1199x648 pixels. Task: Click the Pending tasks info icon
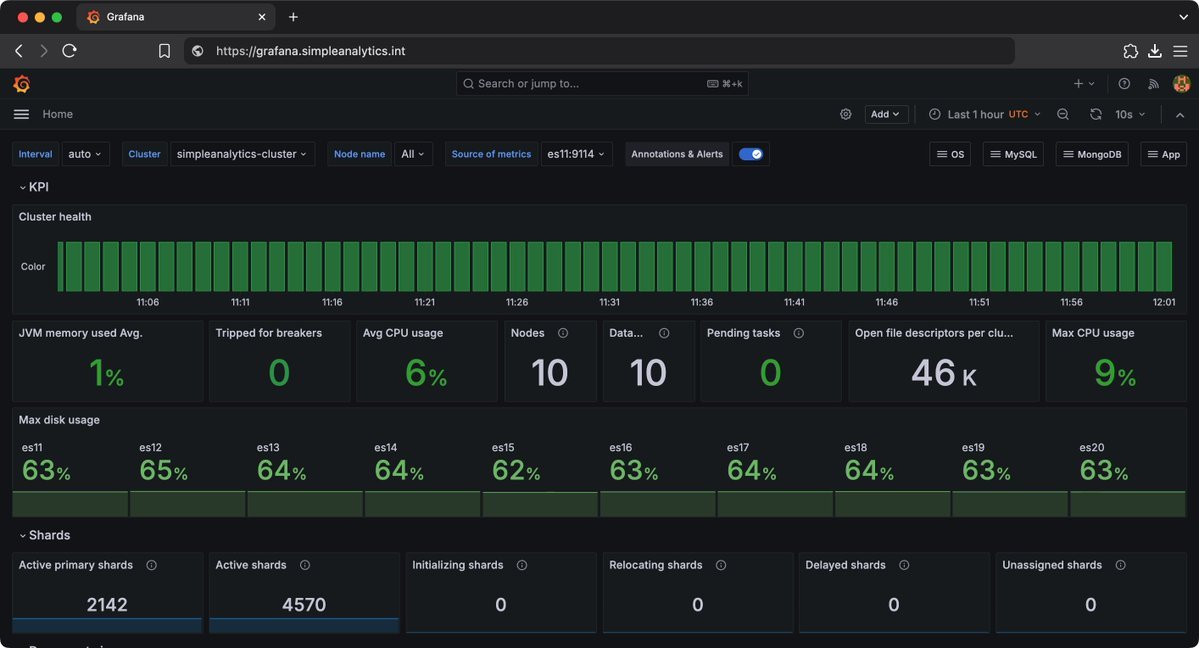(x=798, y=333)
